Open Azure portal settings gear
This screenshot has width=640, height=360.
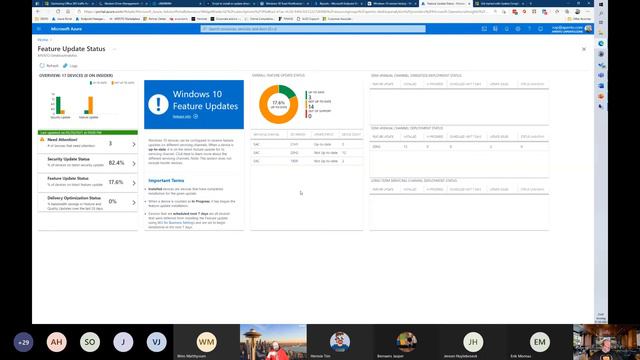click(518, 29)
